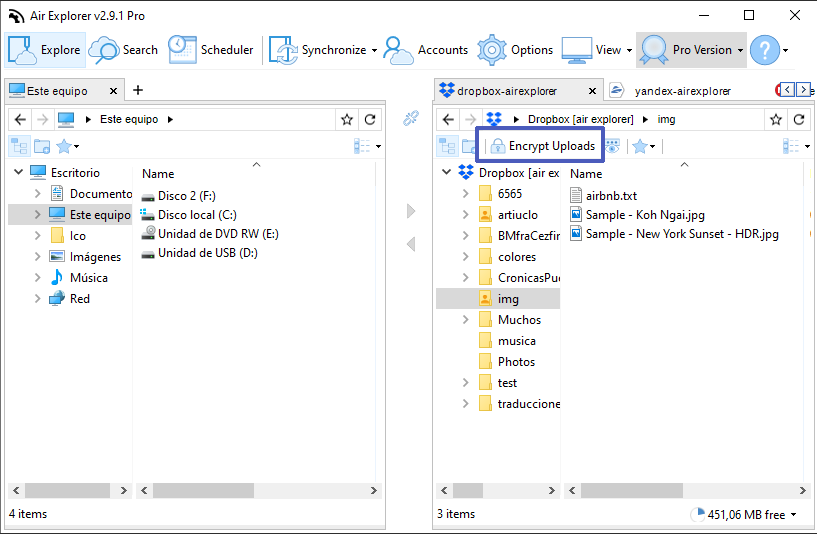Image resolution: width=817 pixels, height=534 pixels.
Task: Toggle folder tree in left pane
Action: tap(19, 146)
